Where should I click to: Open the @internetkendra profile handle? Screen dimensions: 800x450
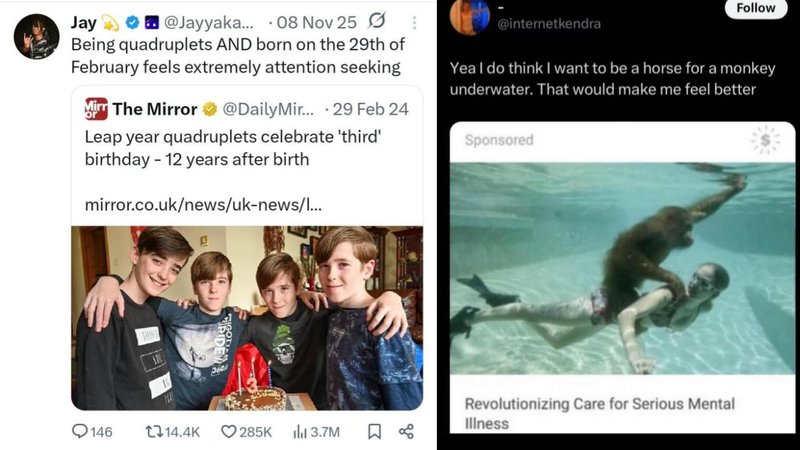(x=549, y=23)
